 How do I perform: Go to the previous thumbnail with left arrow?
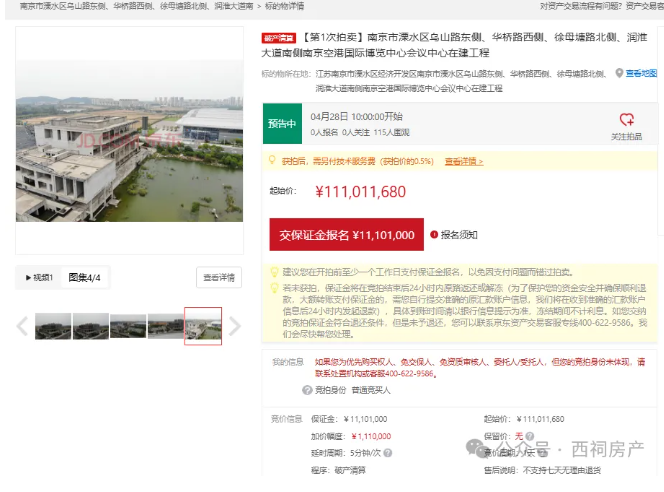click(x=22, y=326)
